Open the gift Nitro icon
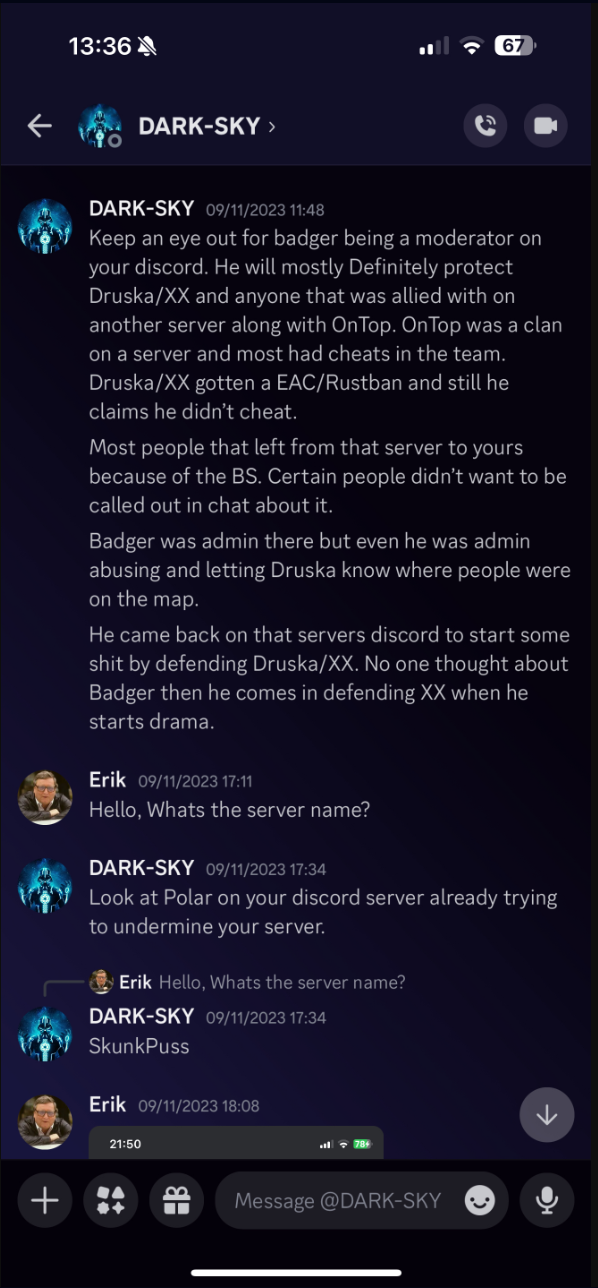 [176, 1201]
